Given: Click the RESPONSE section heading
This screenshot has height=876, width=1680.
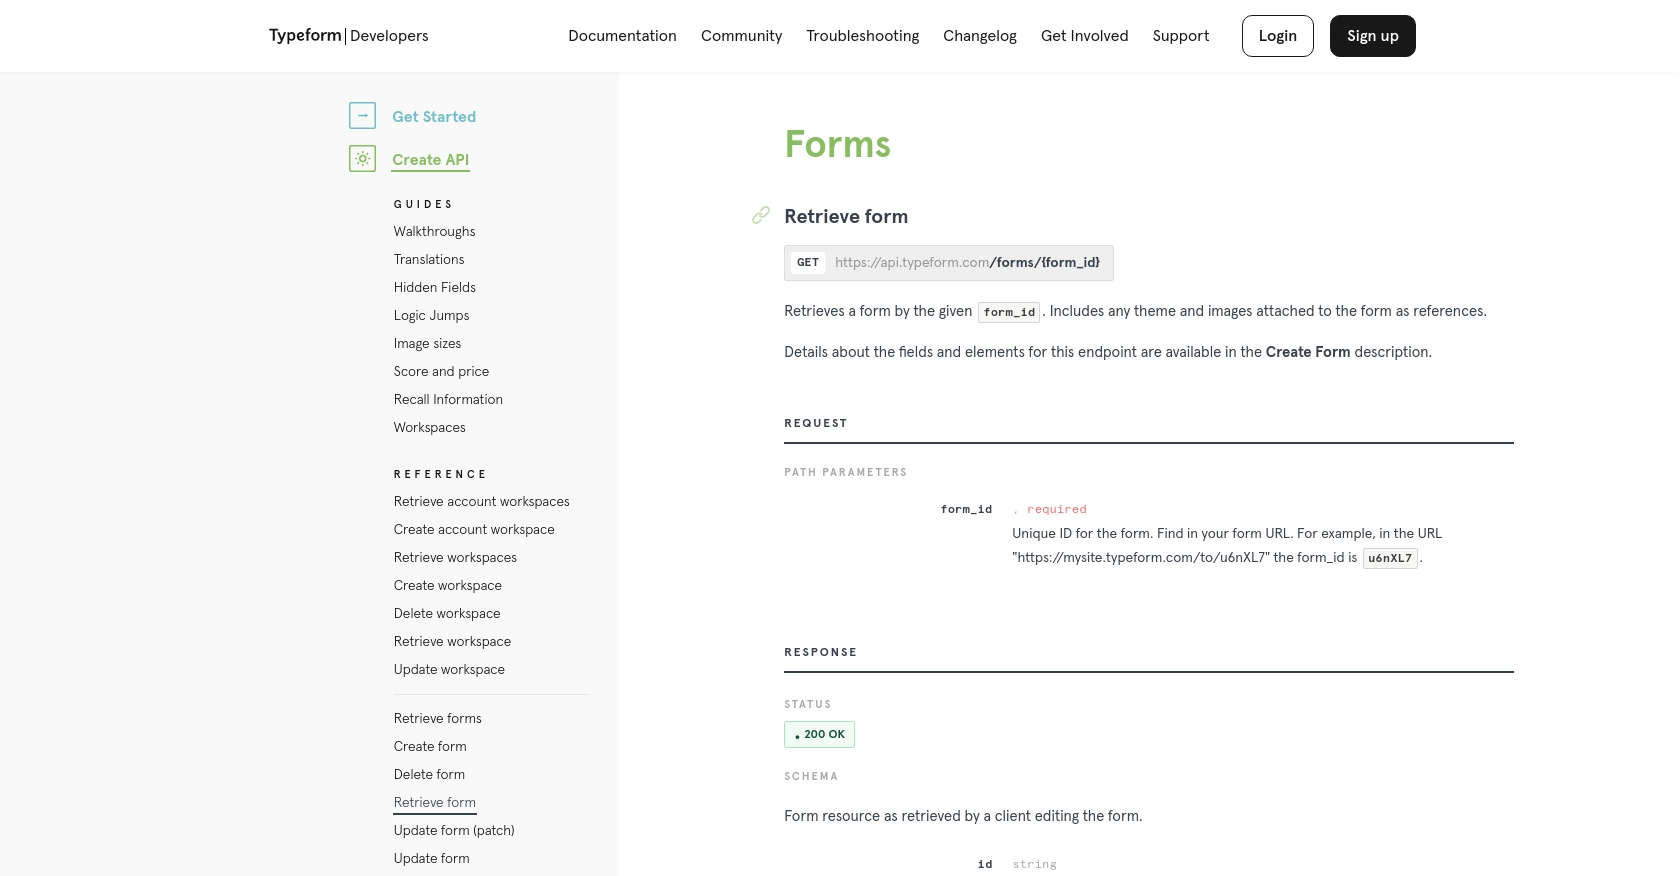Looking at the screenshot, I should 821,652.
